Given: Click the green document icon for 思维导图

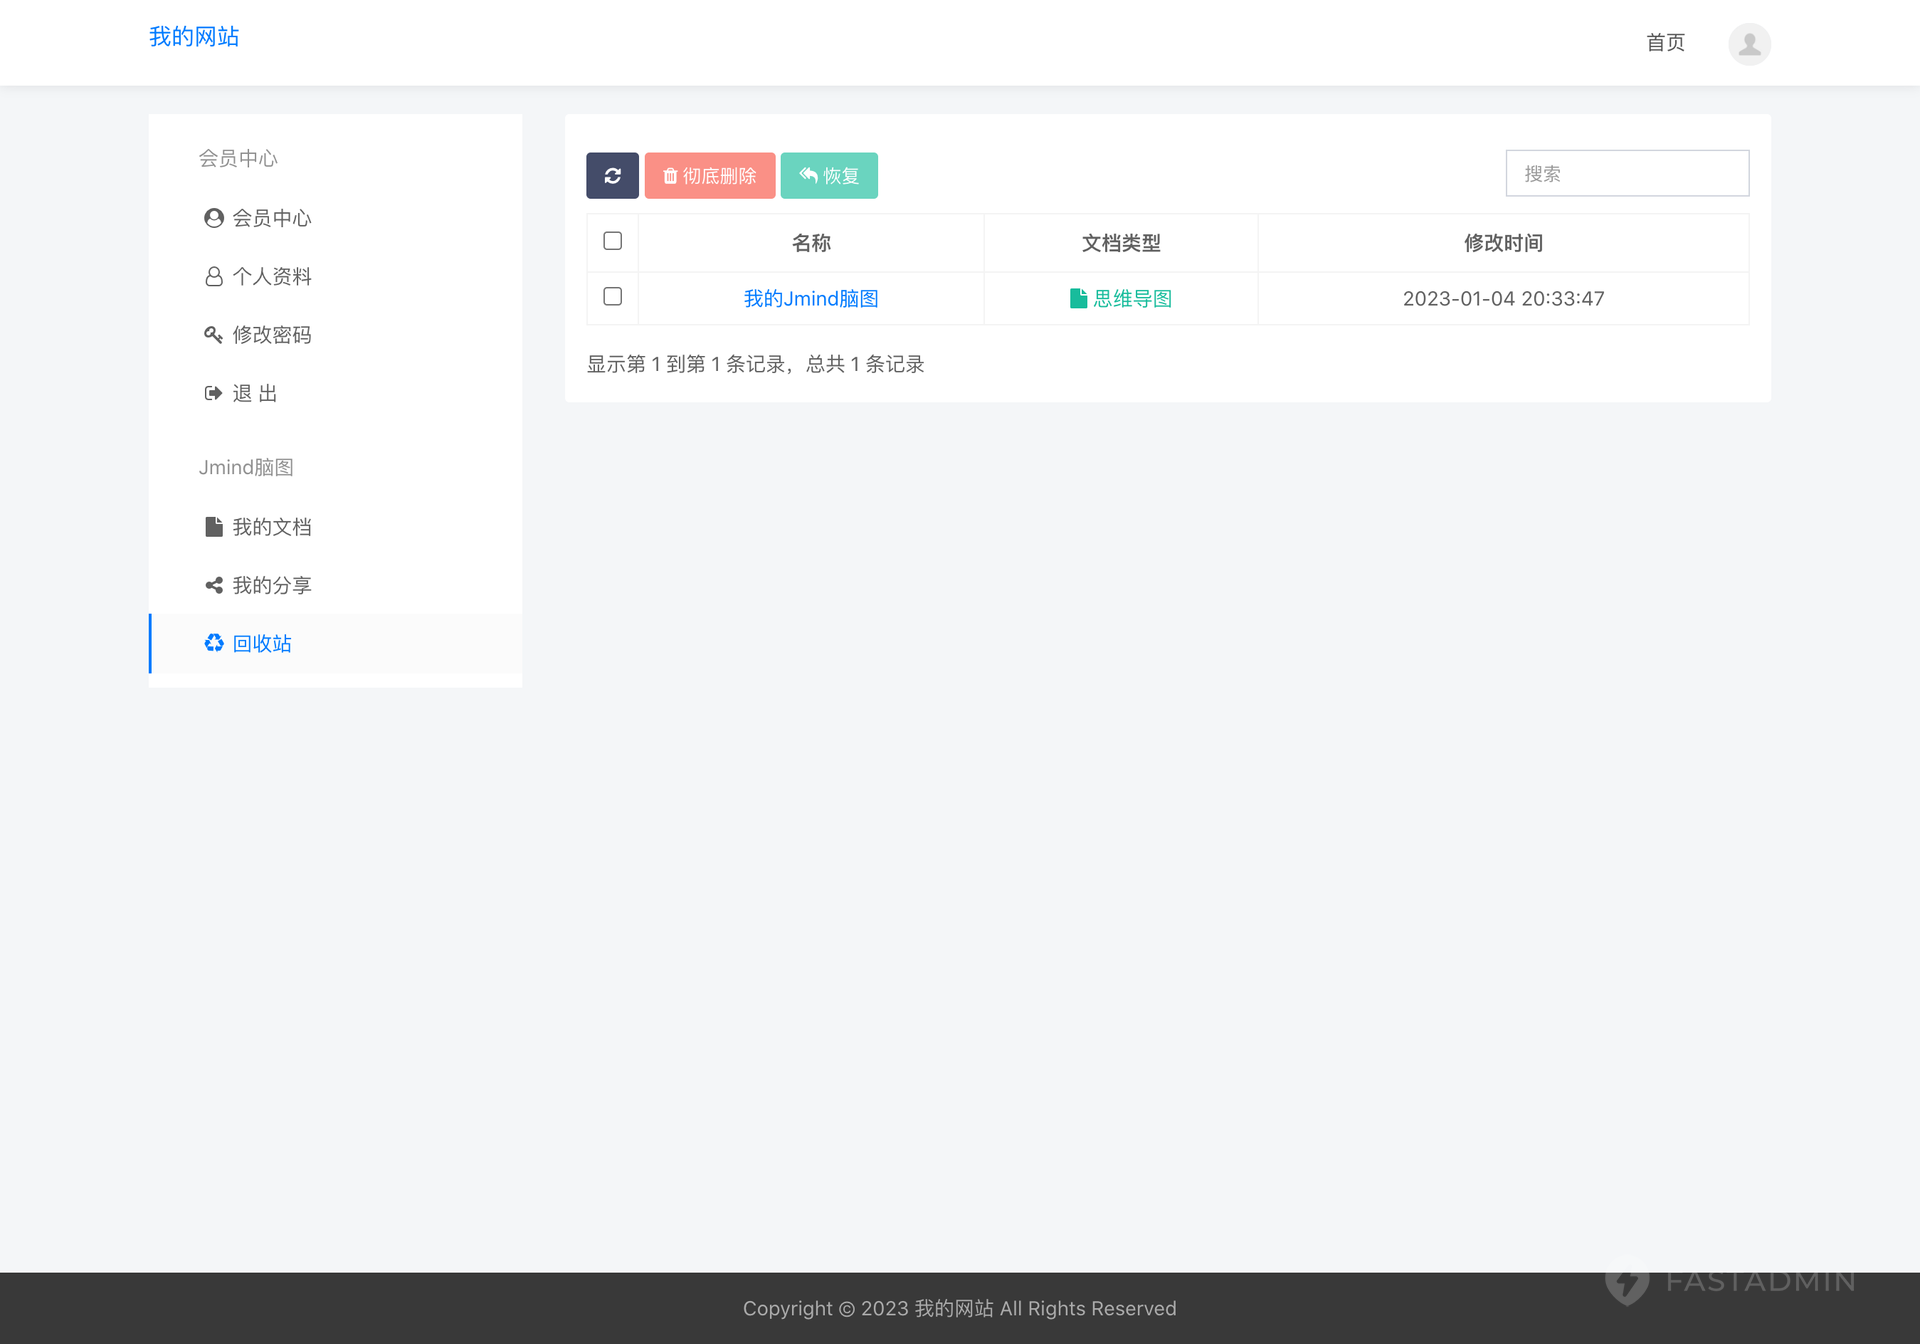Looking at the screenshot, I should click(1078, 298).
